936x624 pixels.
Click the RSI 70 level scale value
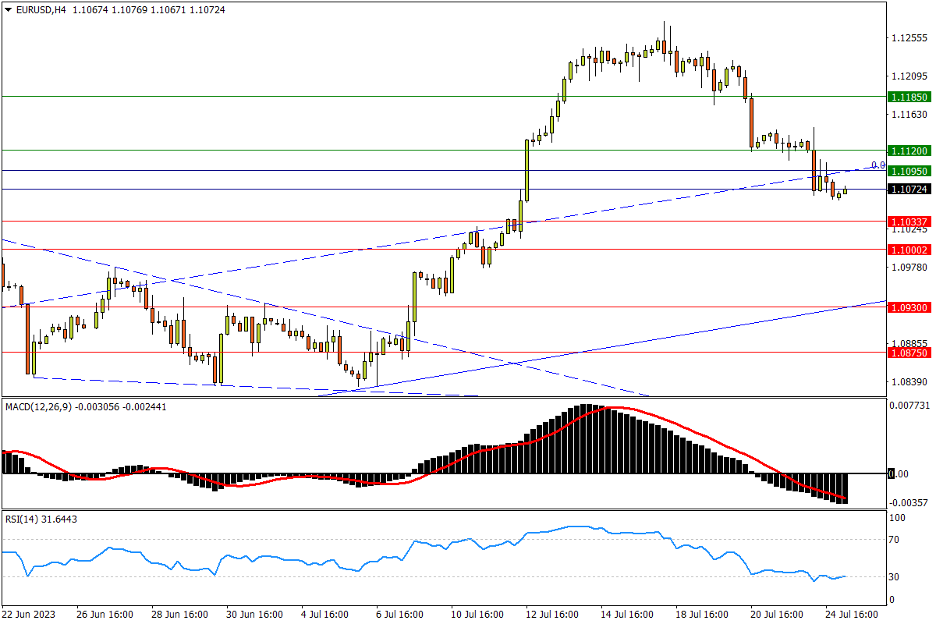point(897,540)
